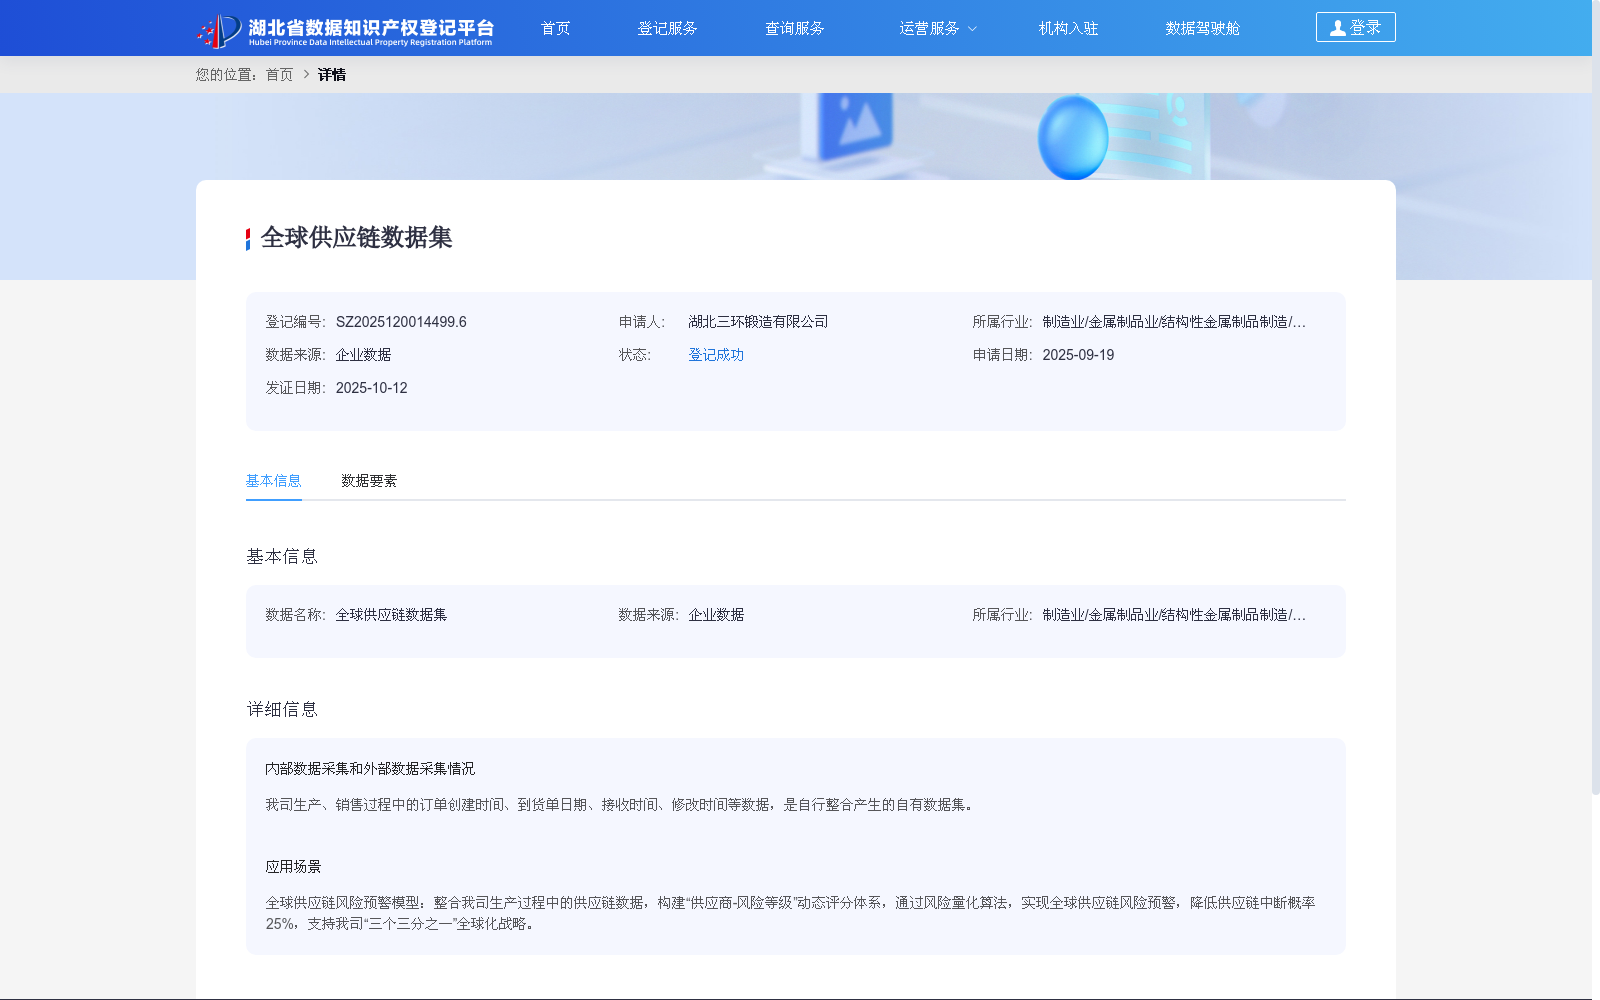Click the 详情 breadcrumb text
This screenshot has height=1000, width=1600.
click(x=332, y=75)
